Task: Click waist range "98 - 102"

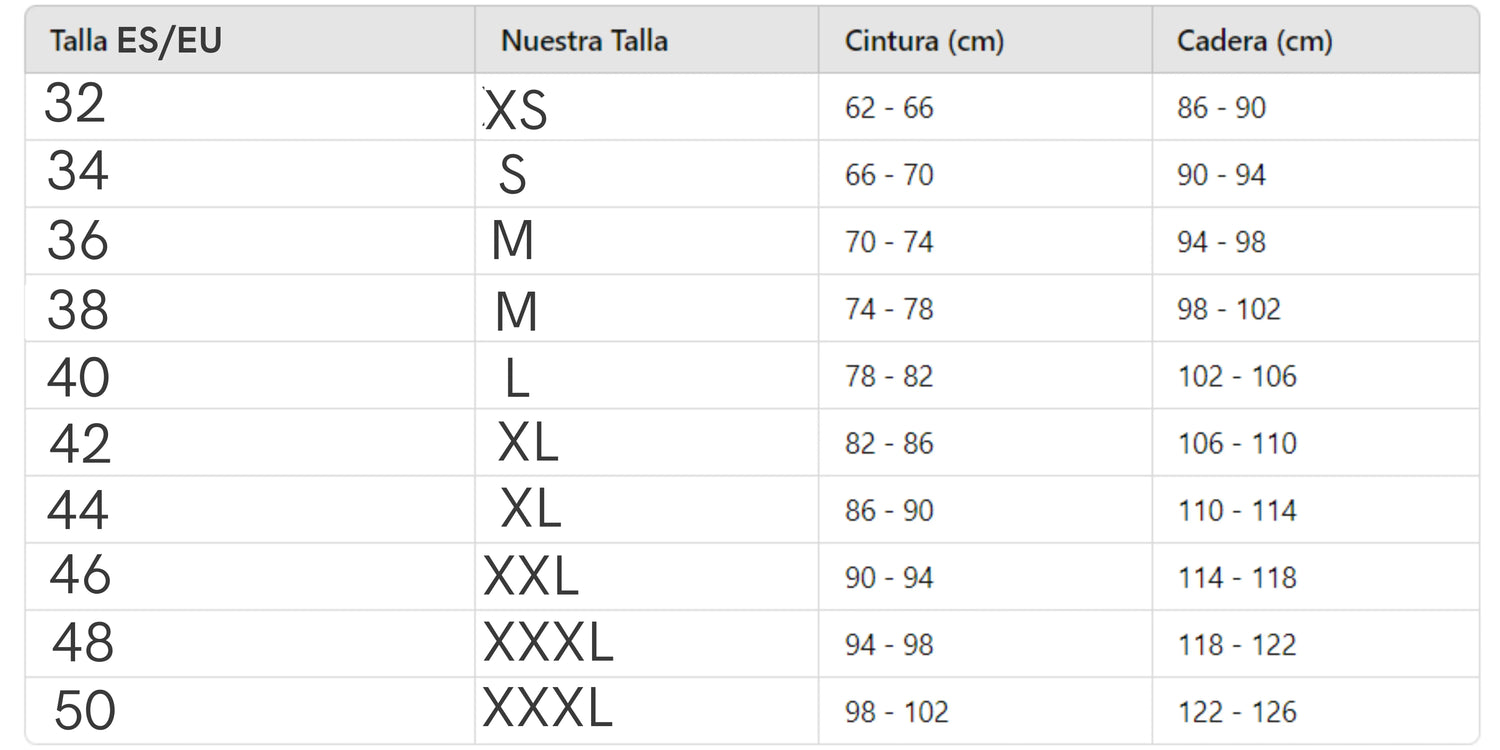Action: (896, 712)
